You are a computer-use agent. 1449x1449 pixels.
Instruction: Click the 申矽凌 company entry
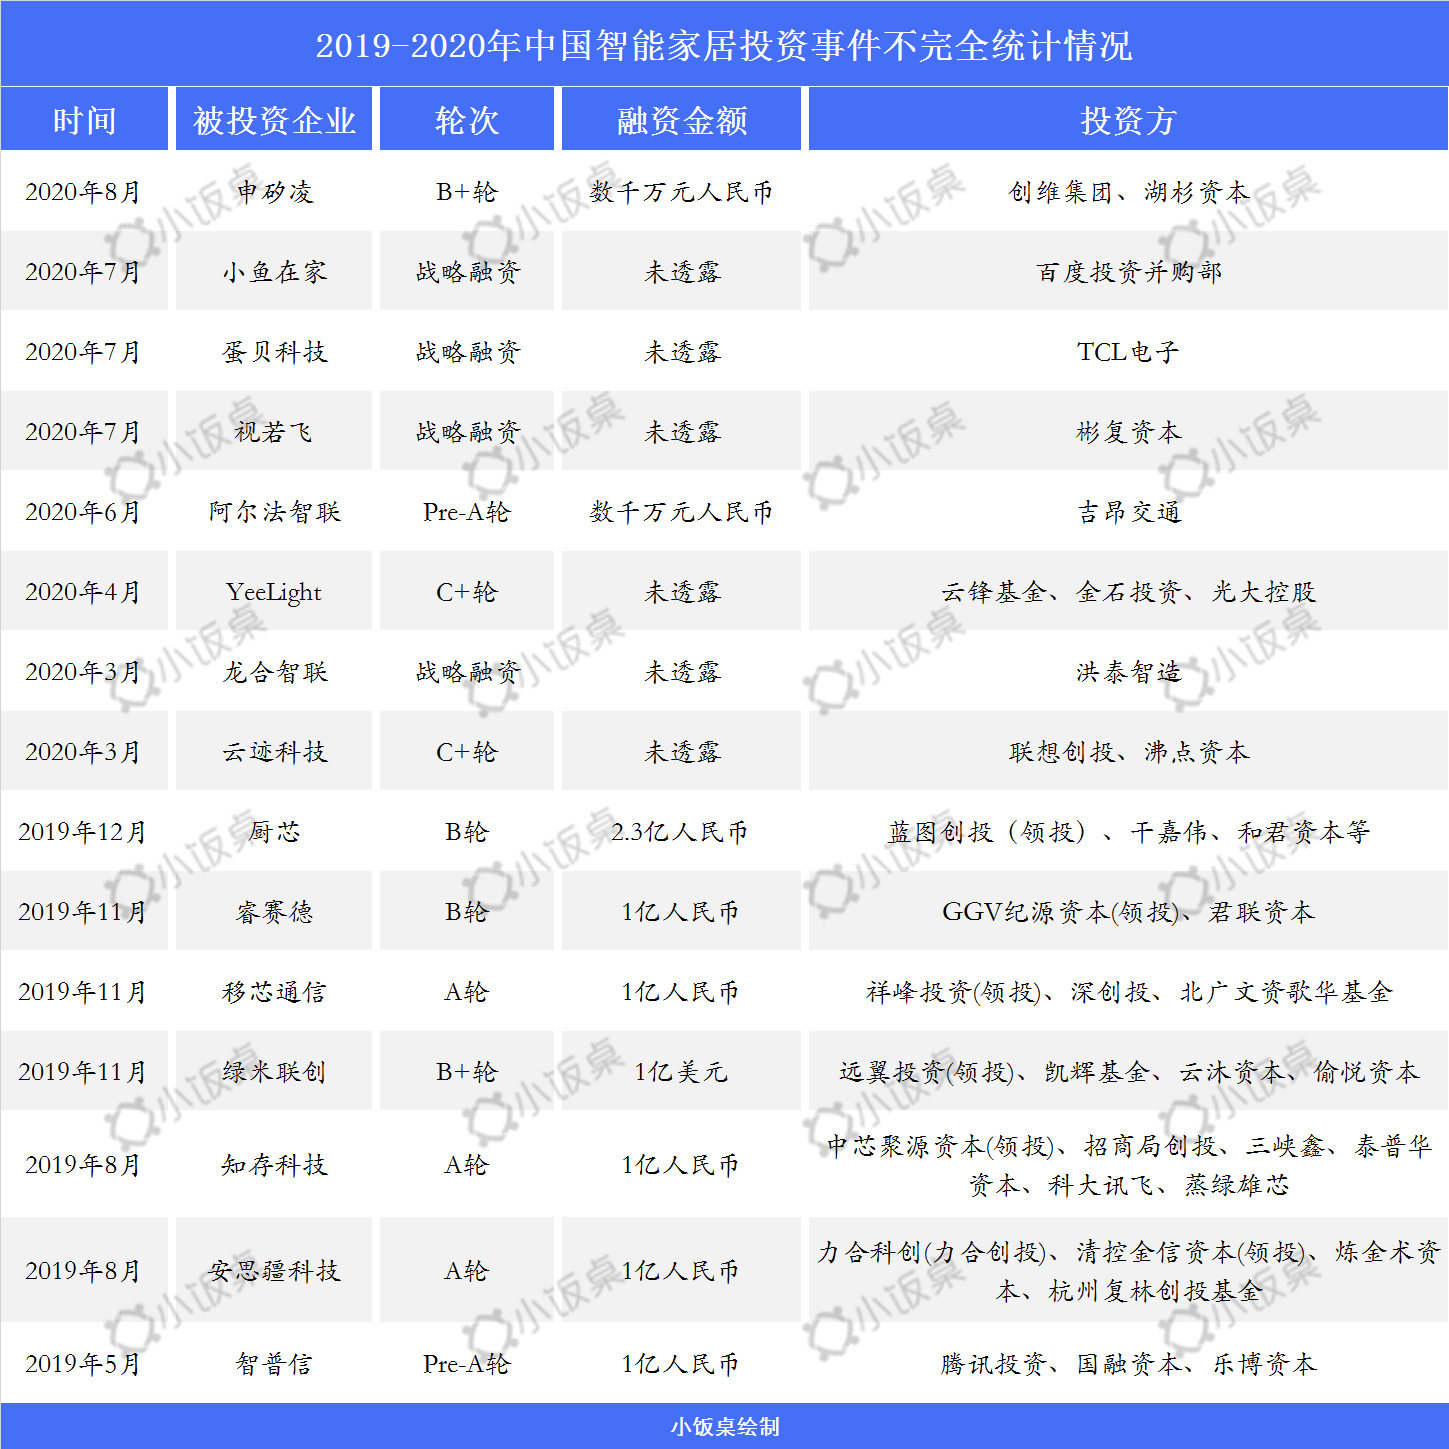pos(273,192)
